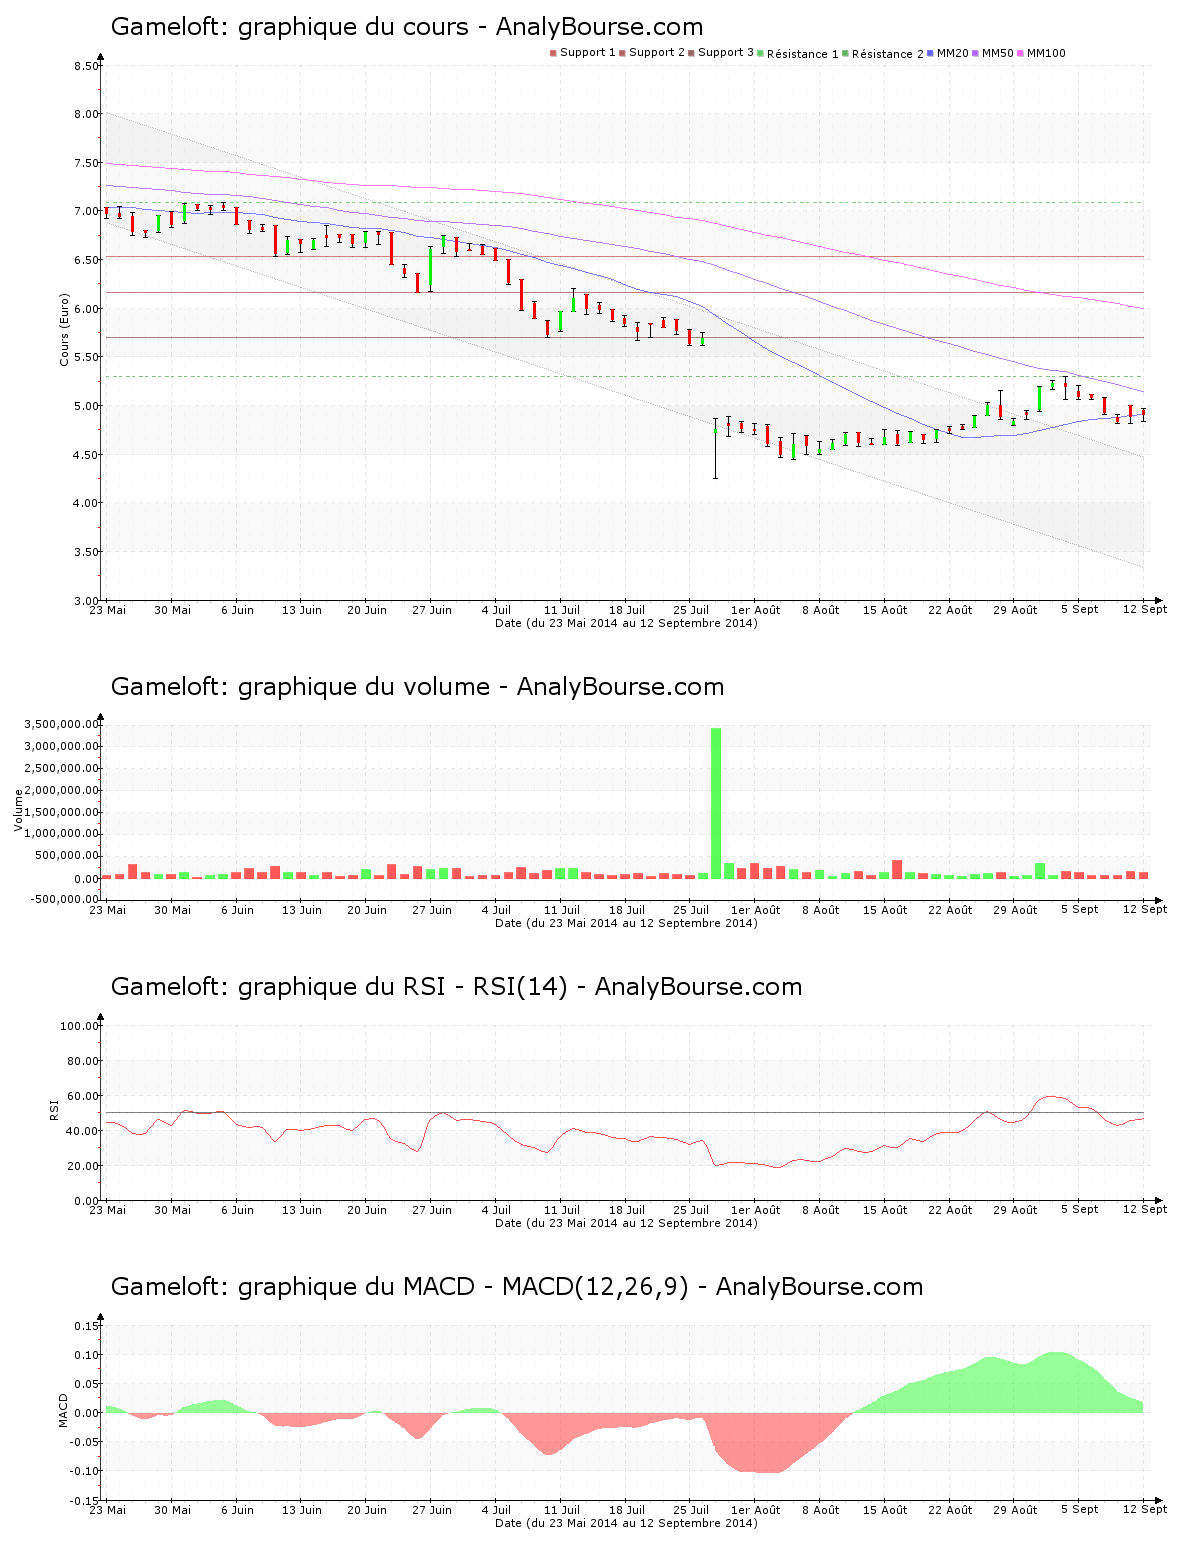Click '20.00' on the RSI axis
Viewport: 1200px width, 1550px height.
click(x=83, y=1166)
